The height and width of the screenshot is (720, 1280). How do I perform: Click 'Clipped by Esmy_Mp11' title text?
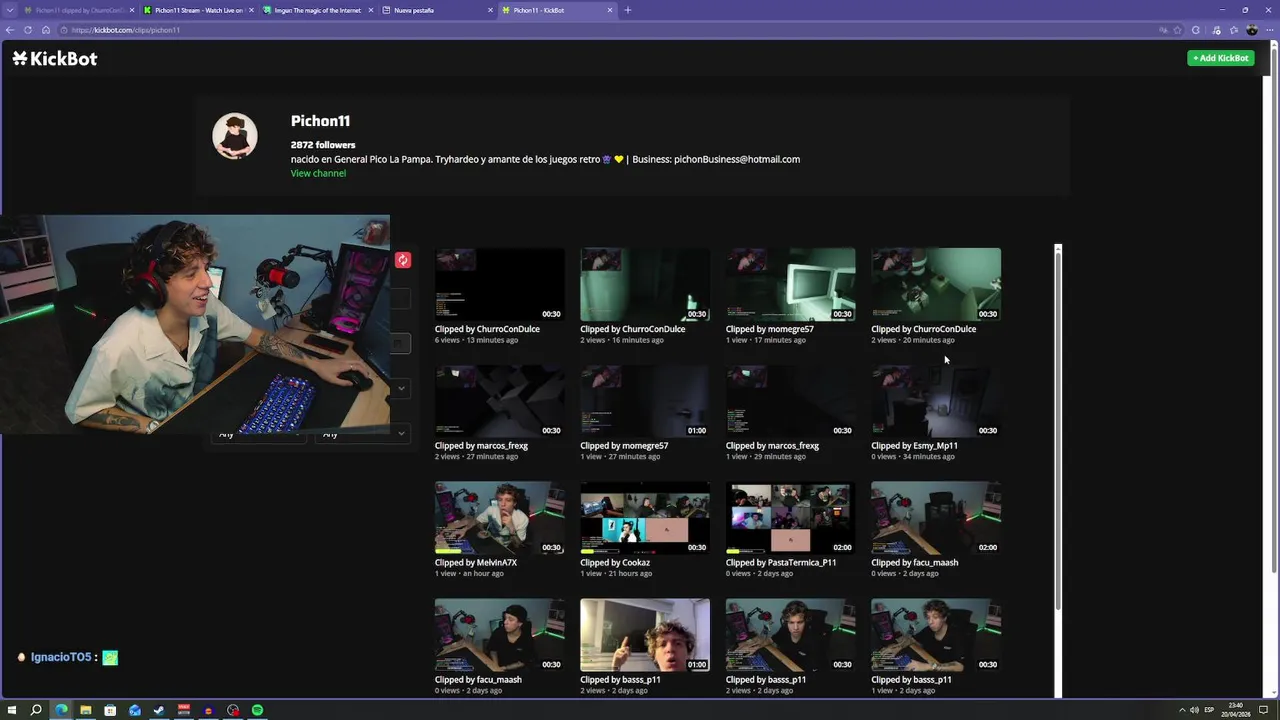pyautogui.click(x=914, y=446)
